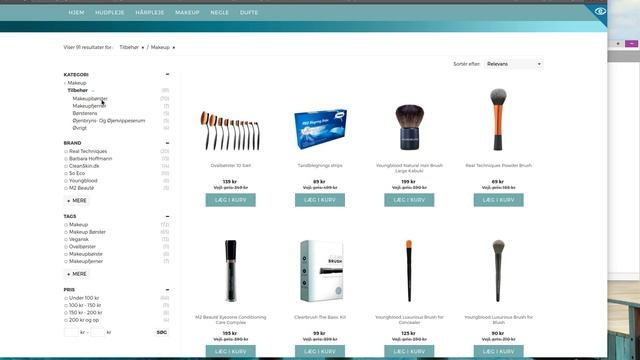This screenshot has height=360, width=640.
Task: Check the Makeup Børster tag filter
Action: pyautogui.click(x=66, y=232)
